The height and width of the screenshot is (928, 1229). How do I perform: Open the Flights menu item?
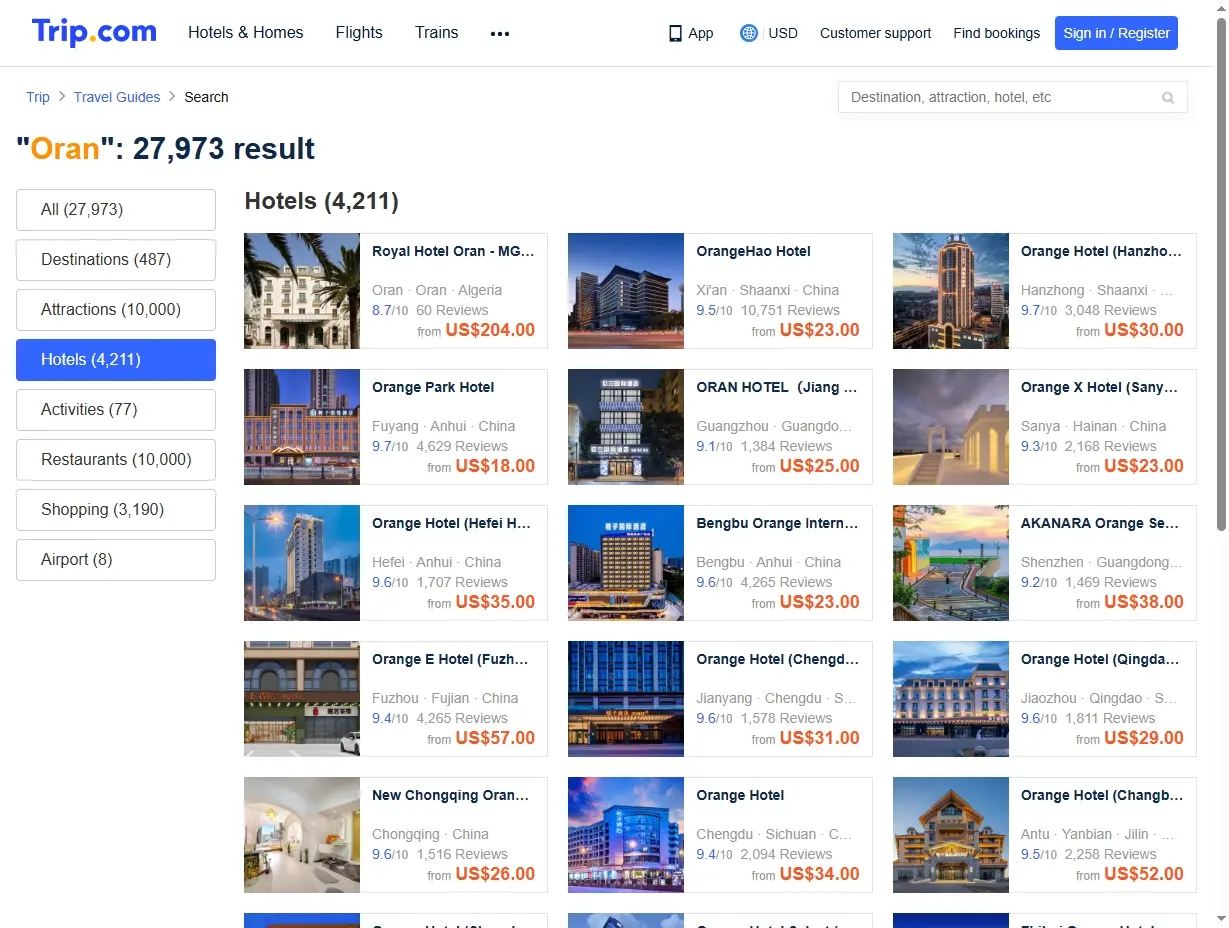click(x=359, y=32)
